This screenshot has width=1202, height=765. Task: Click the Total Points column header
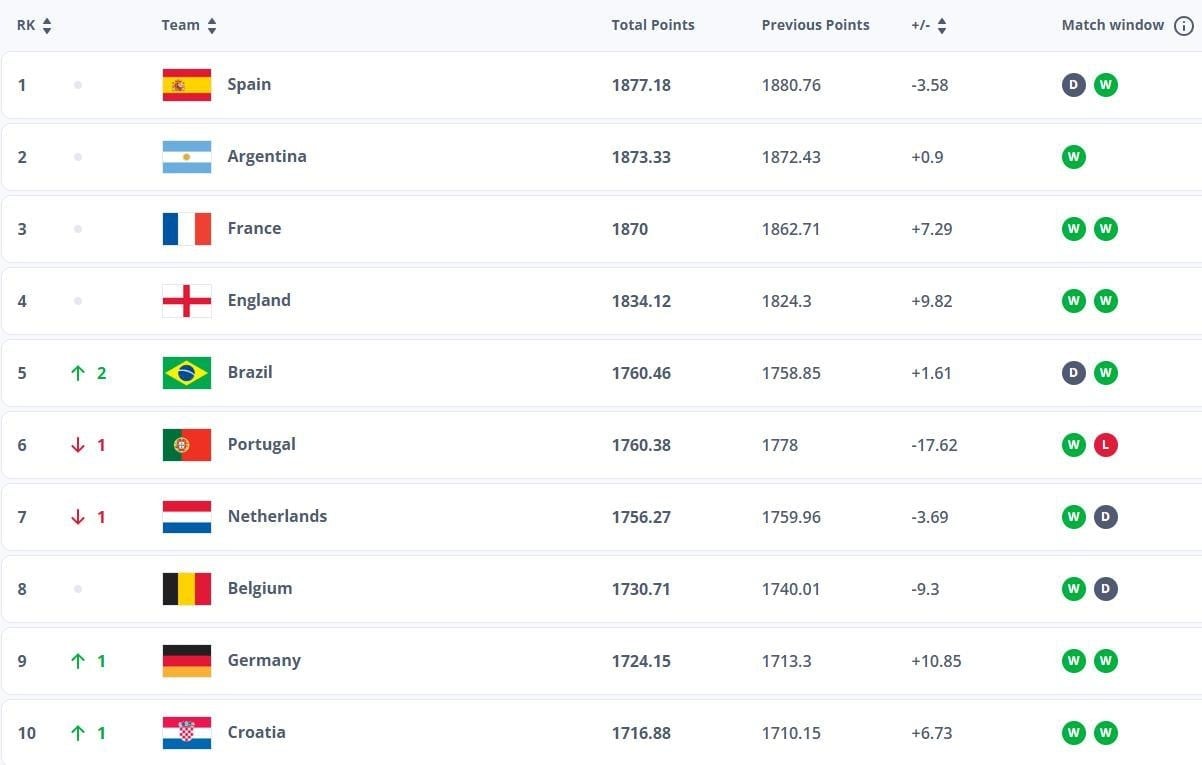653,25
